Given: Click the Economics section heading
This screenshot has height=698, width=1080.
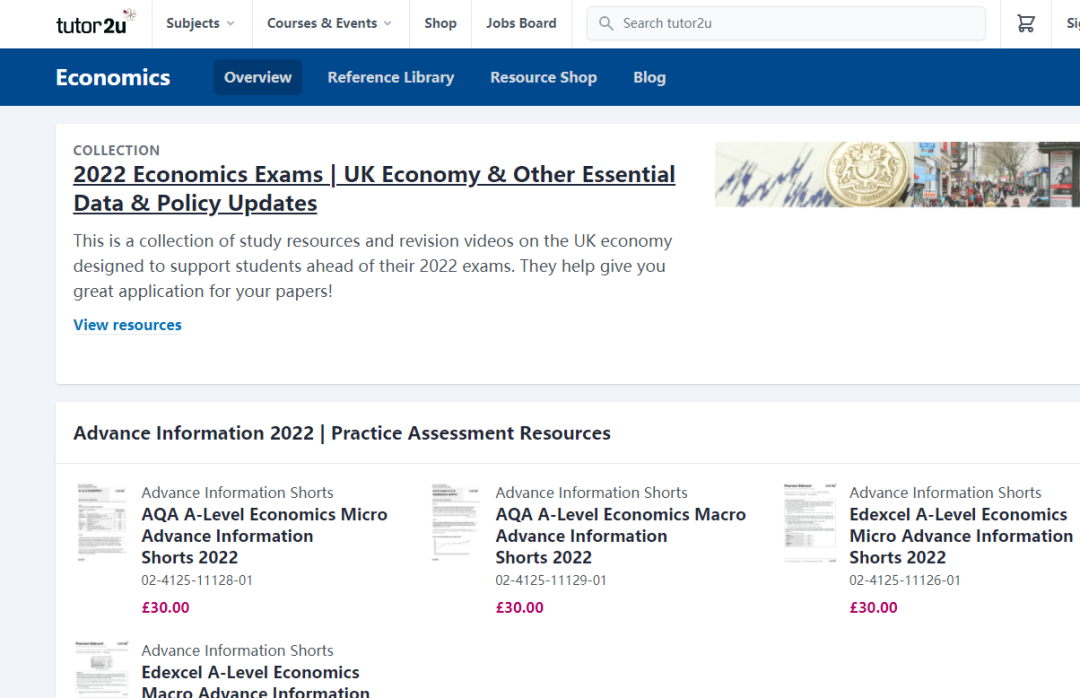Looking at the screenshot, I should point(113,77).
